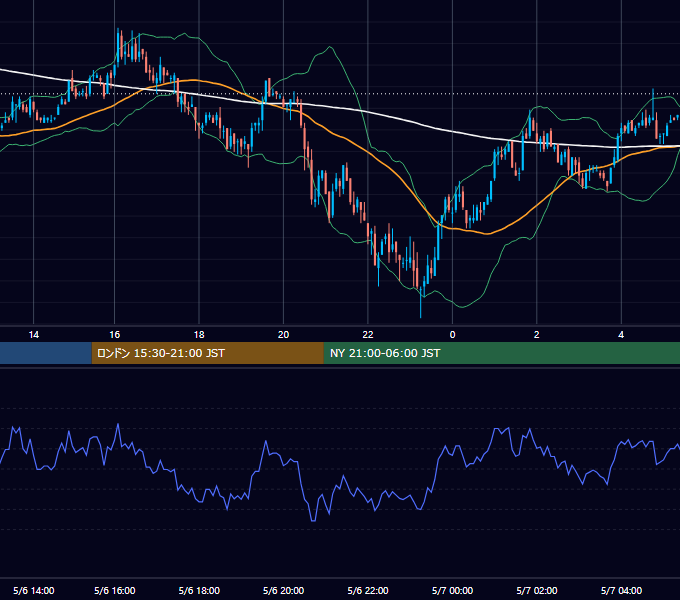This screenshot has width=680, height=600.
Task: Click the 5/6 16:00 date label
Action: pos(114,590)
